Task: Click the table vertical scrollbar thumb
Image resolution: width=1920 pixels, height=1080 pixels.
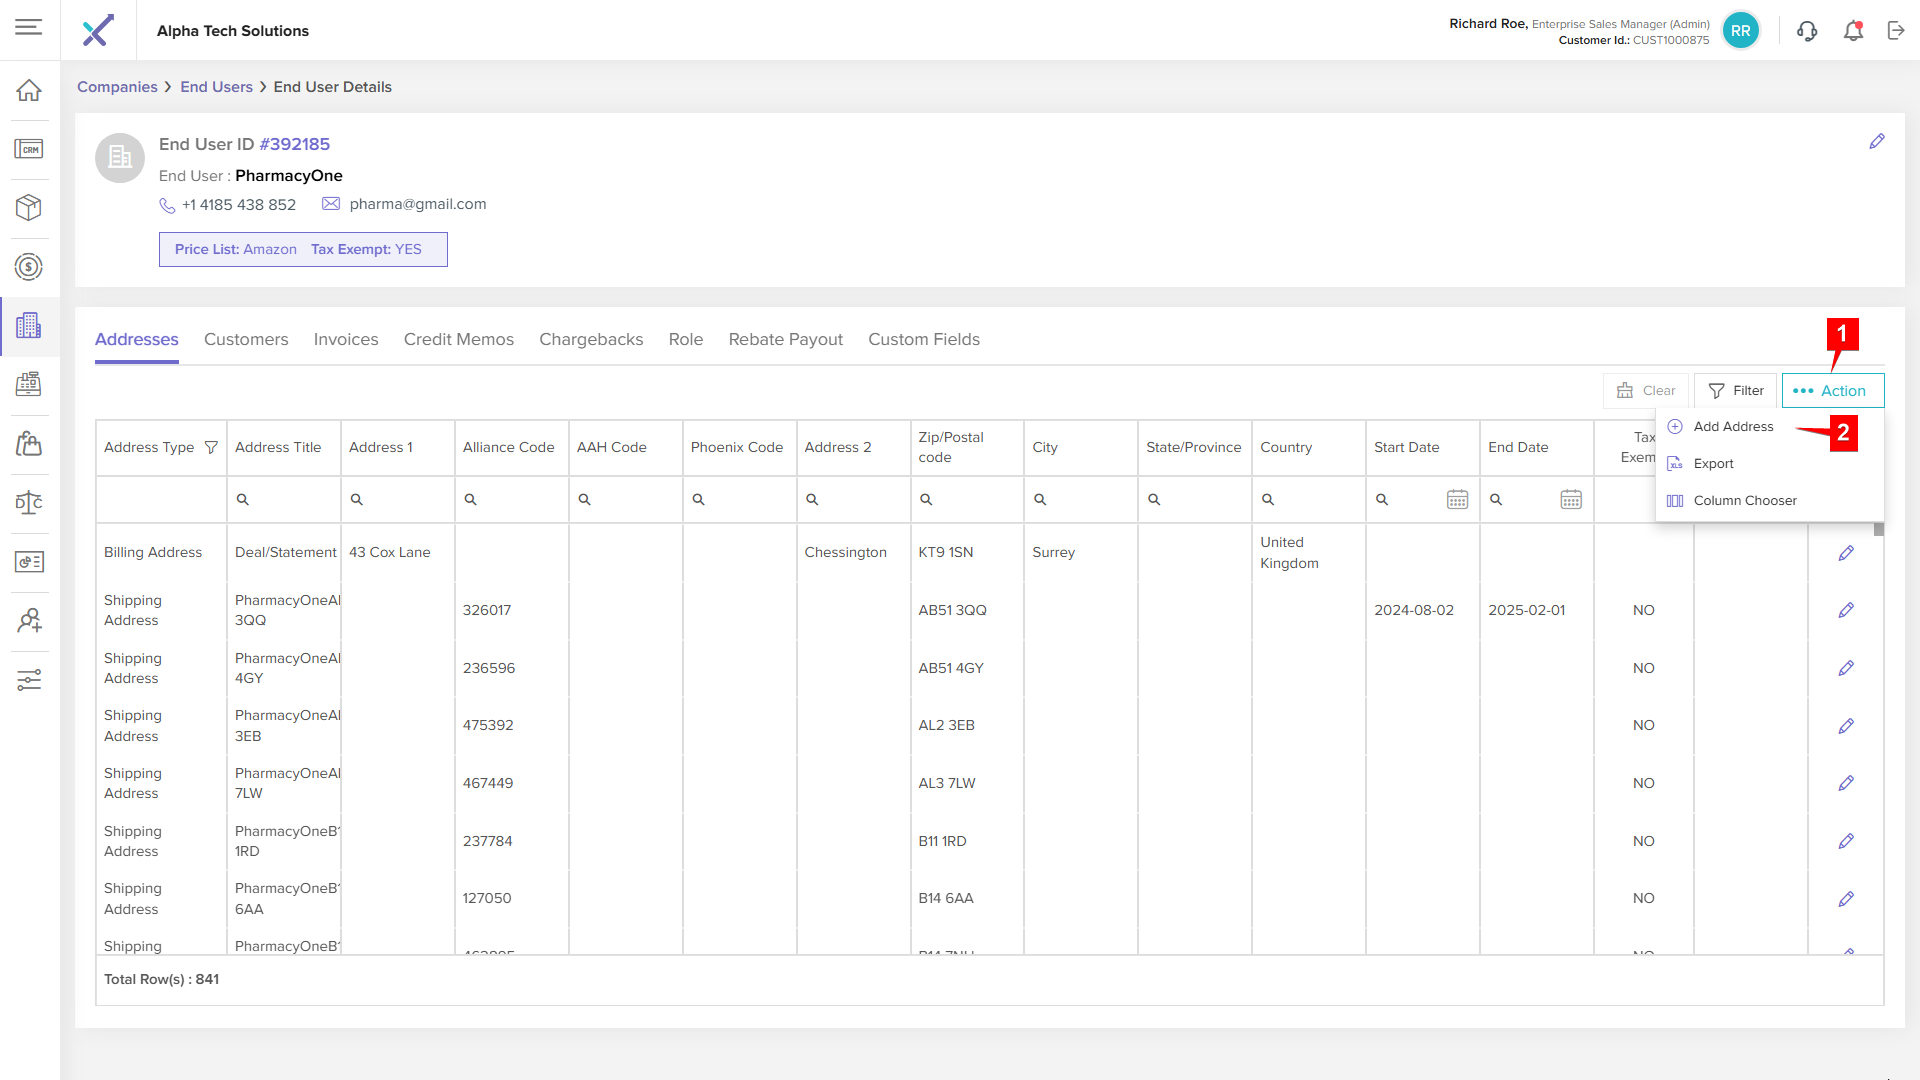Action: pos(1878,530)
